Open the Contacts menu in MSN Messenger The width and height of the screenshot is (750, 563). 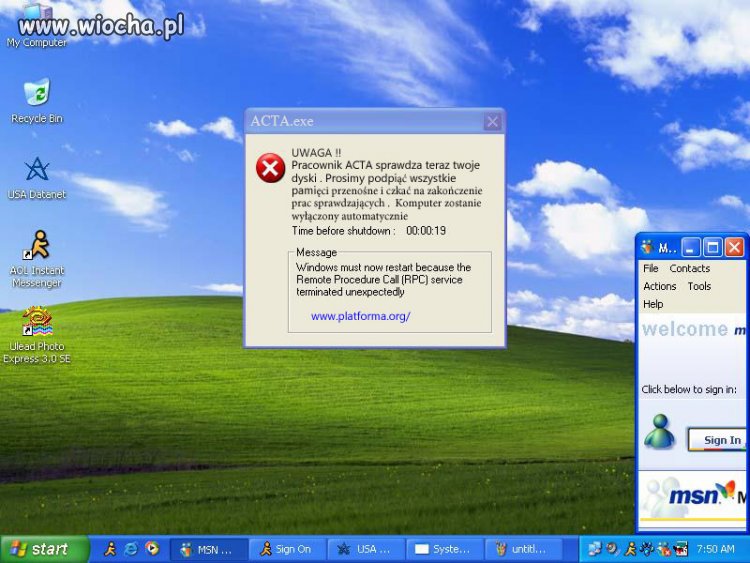click(689, 268)
